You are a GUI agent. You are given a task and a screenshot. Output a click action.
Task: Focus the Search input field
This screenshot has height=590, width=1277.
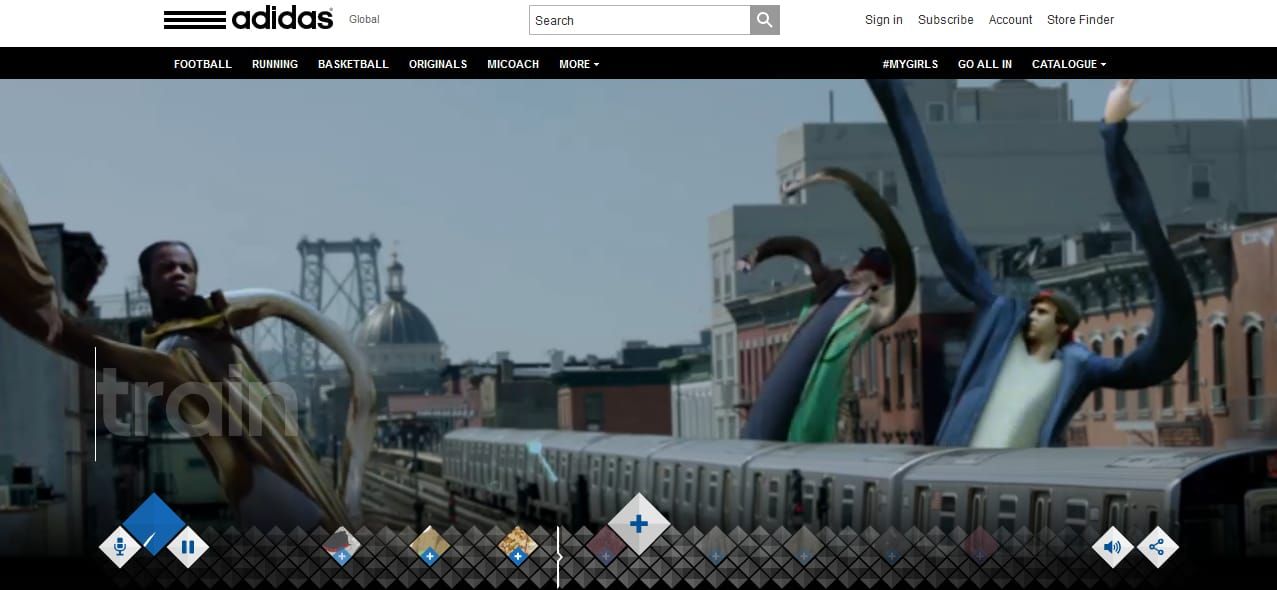640,20
